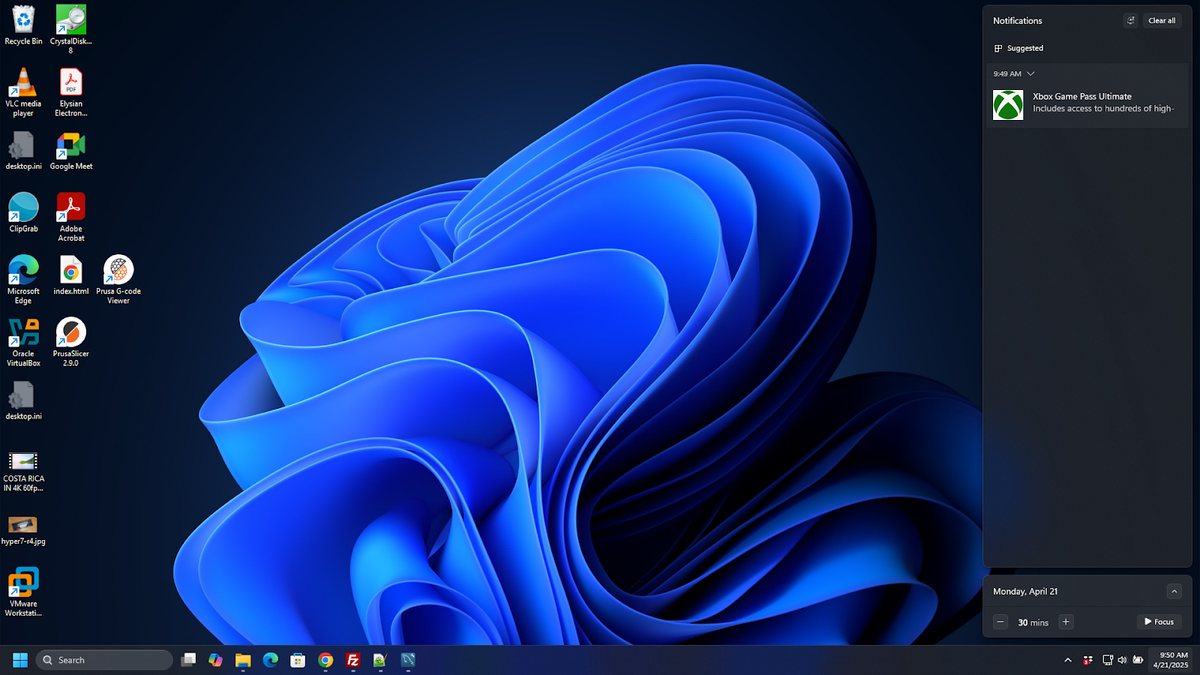Viewport: 1200px width, 675px height.
Task: Click the tray icon with red badge
Action: click(1088, 660)
